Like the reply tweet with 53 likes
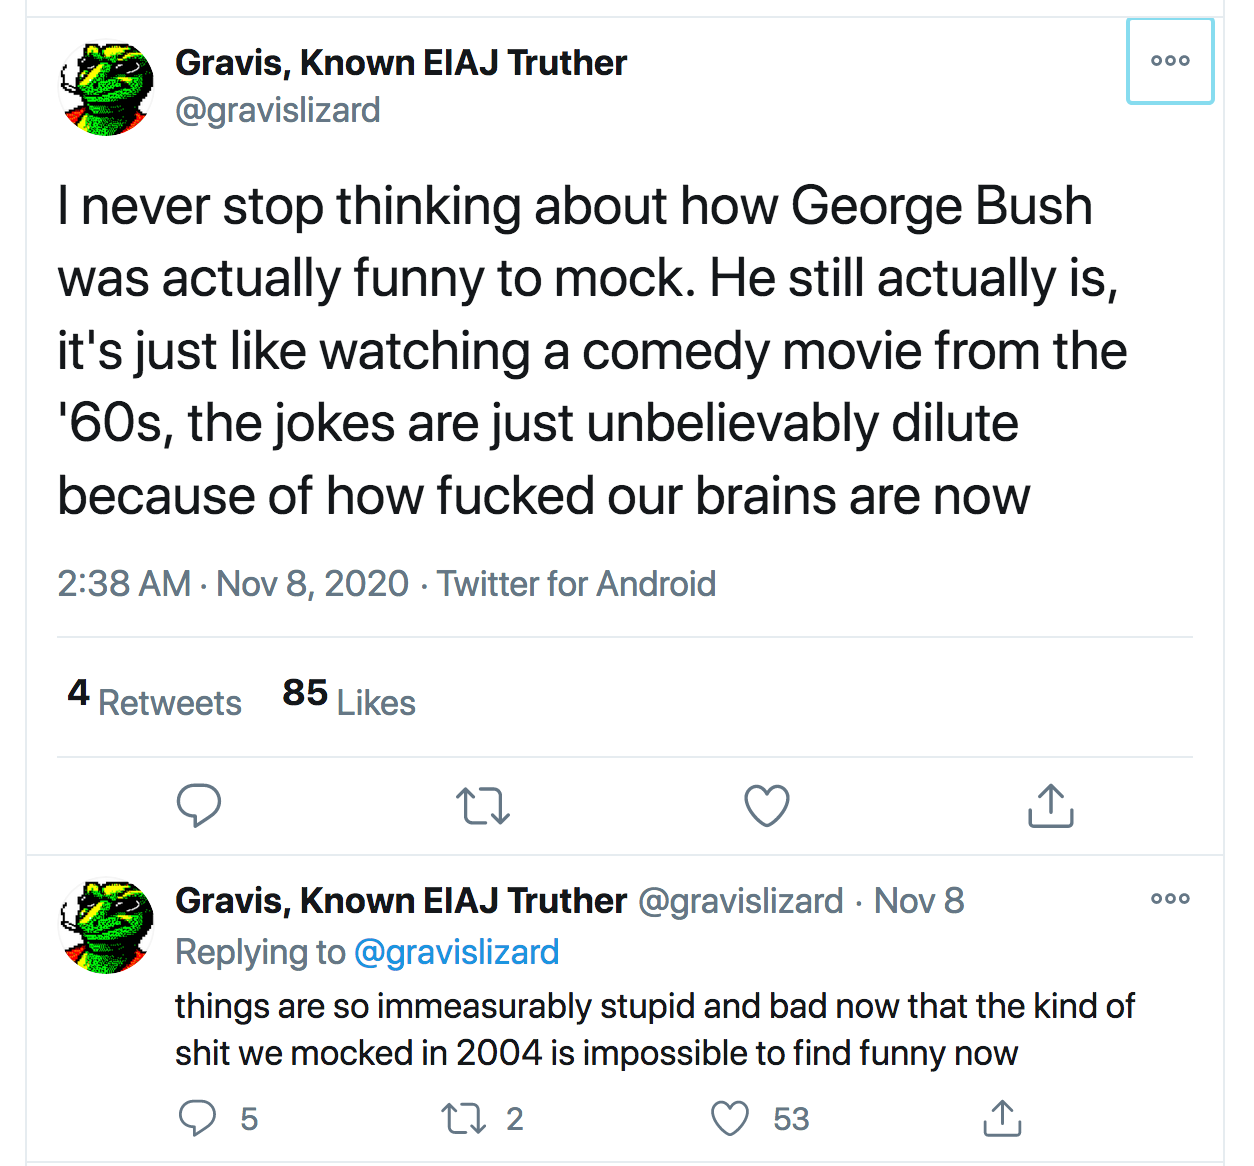 click(x=730, y=1118)
